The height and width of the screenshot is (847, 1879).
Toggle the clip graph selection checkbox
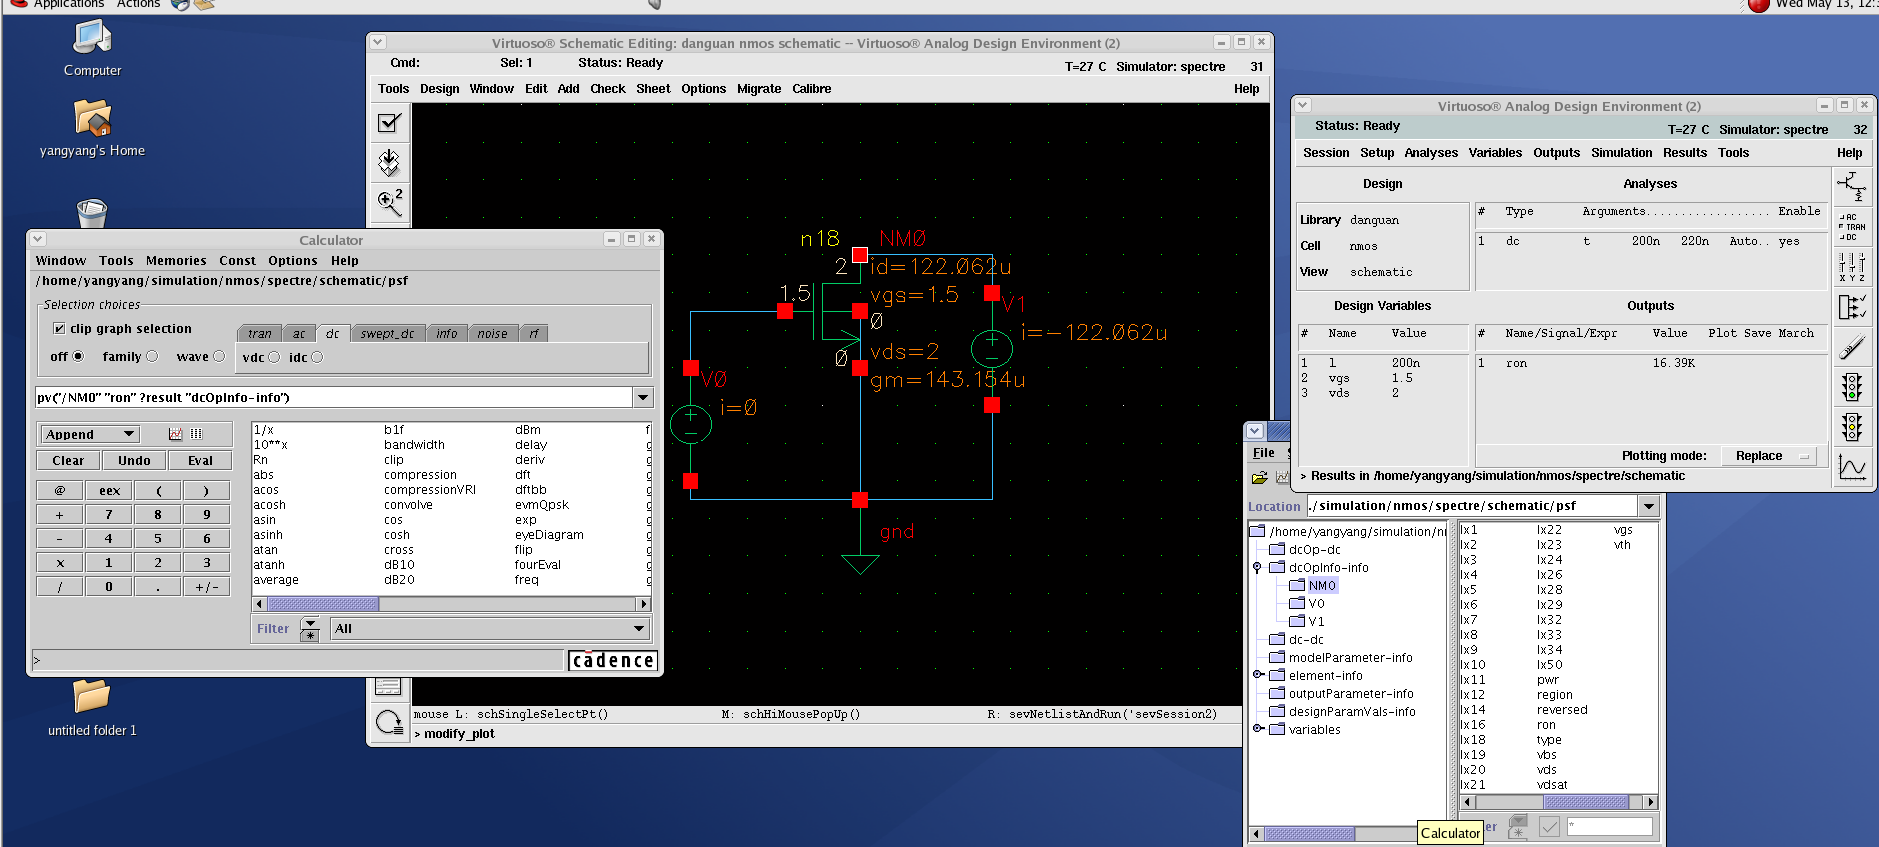click(x=59, y=329)
